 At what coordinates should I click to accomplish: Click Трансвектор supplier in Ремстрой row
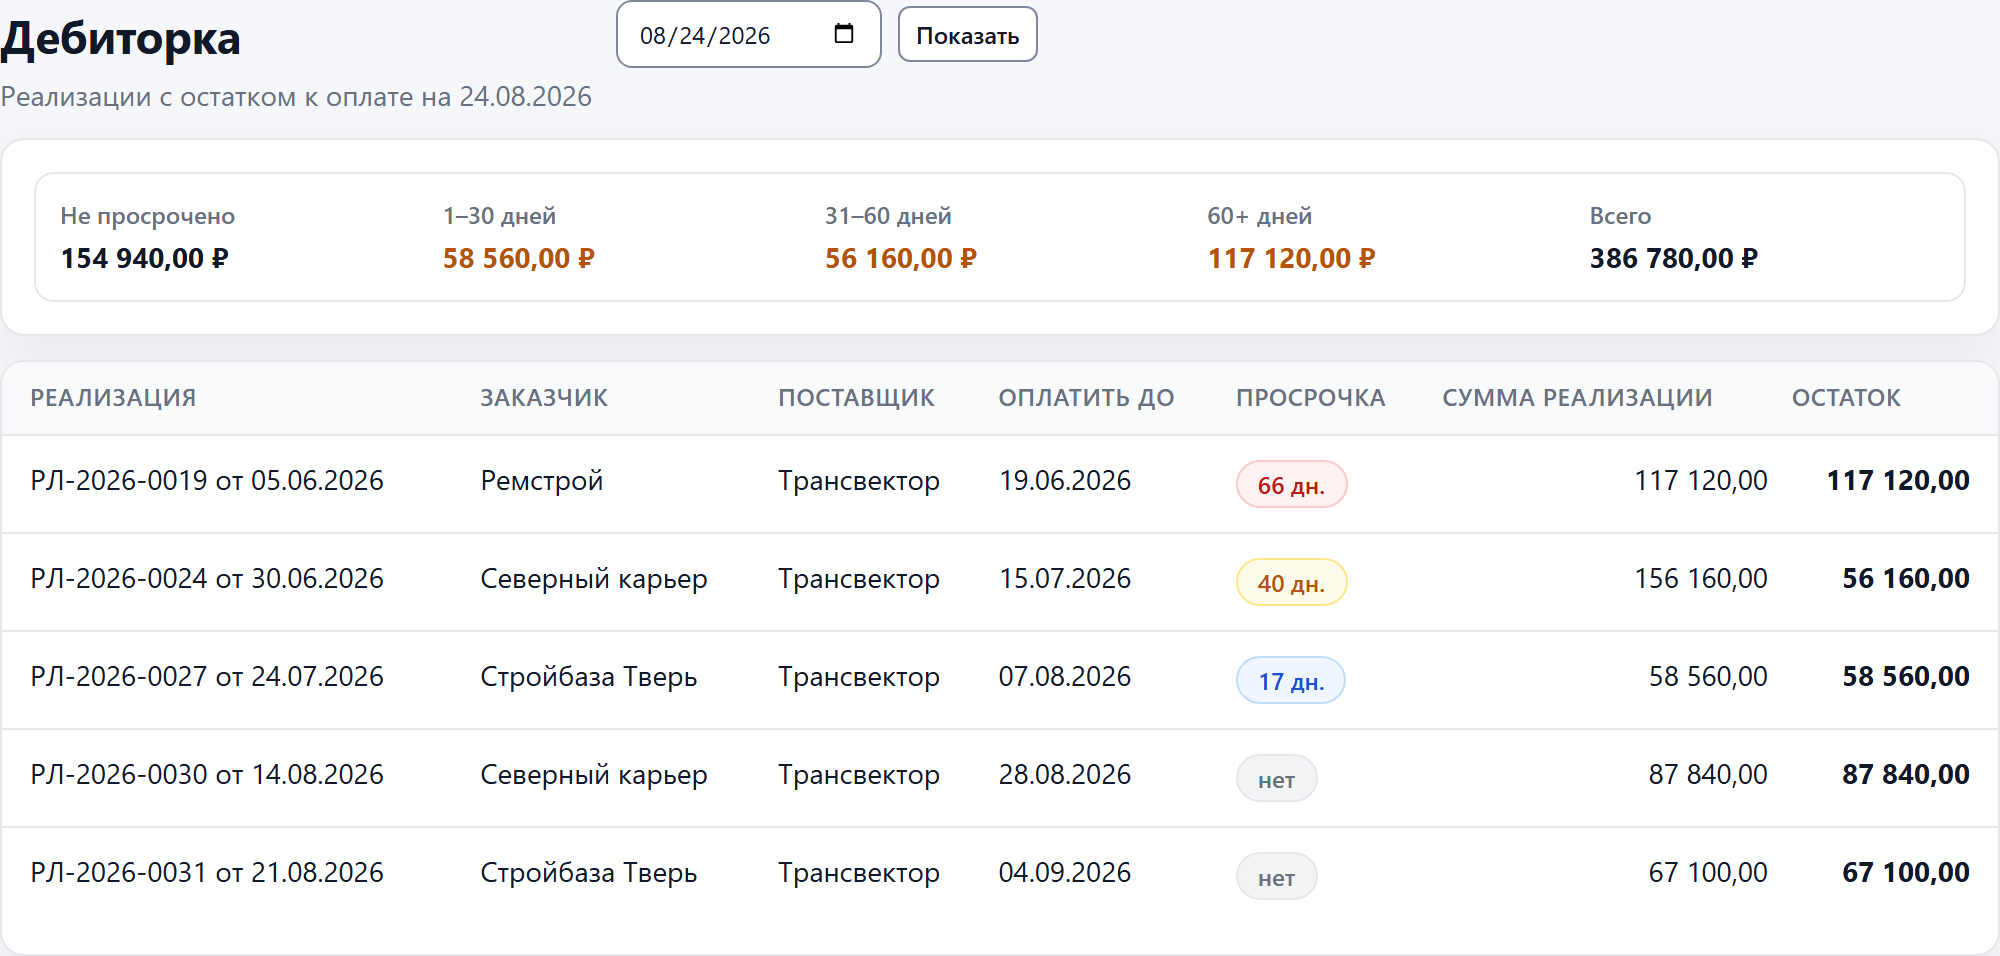pyautogui.click(x=859, y=481)
